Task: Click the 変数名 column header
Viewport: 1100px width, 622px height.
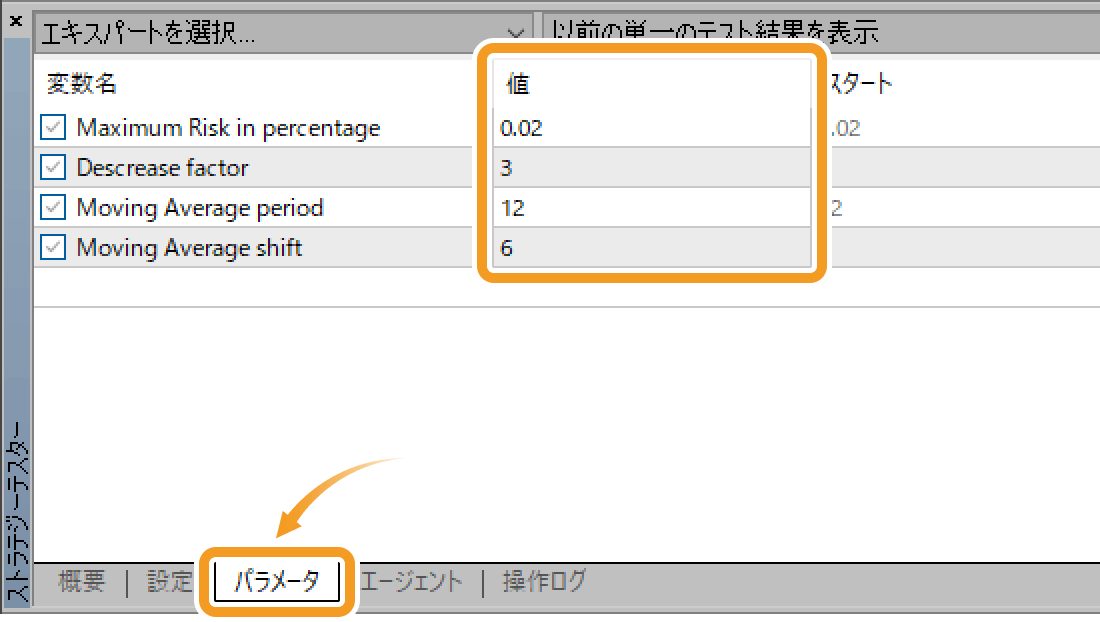Action: point(81,84)
